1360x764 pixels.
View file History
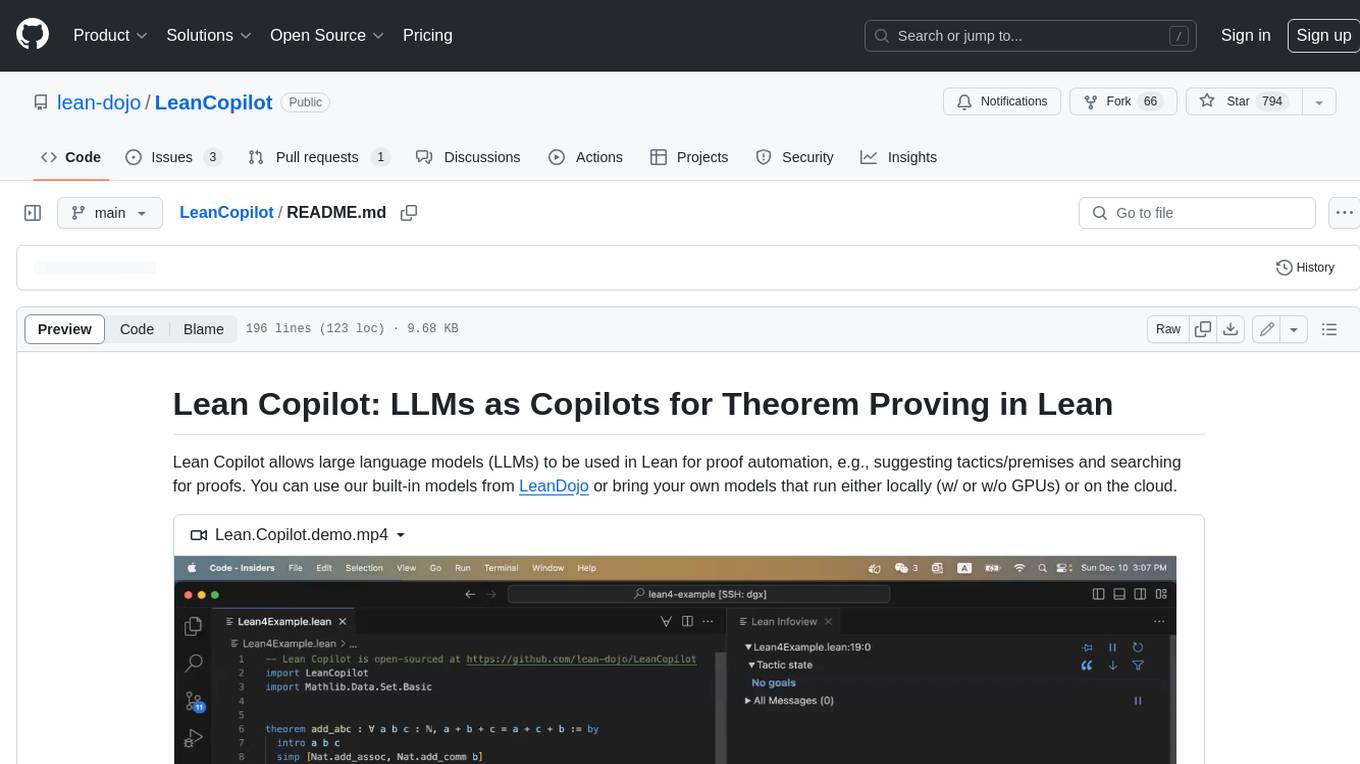tap(1305, 268)
